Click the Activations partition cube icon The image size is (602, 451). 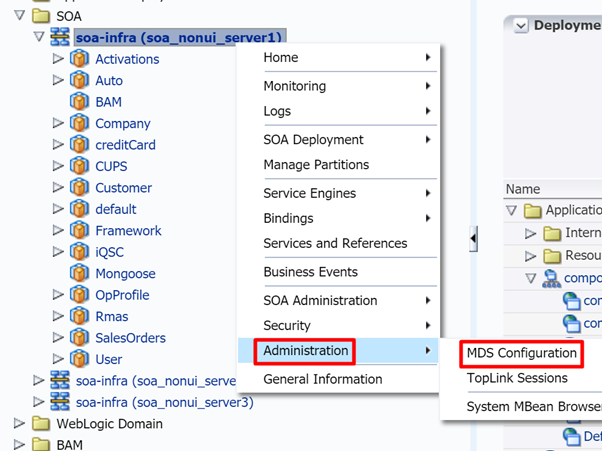point(79,59)
